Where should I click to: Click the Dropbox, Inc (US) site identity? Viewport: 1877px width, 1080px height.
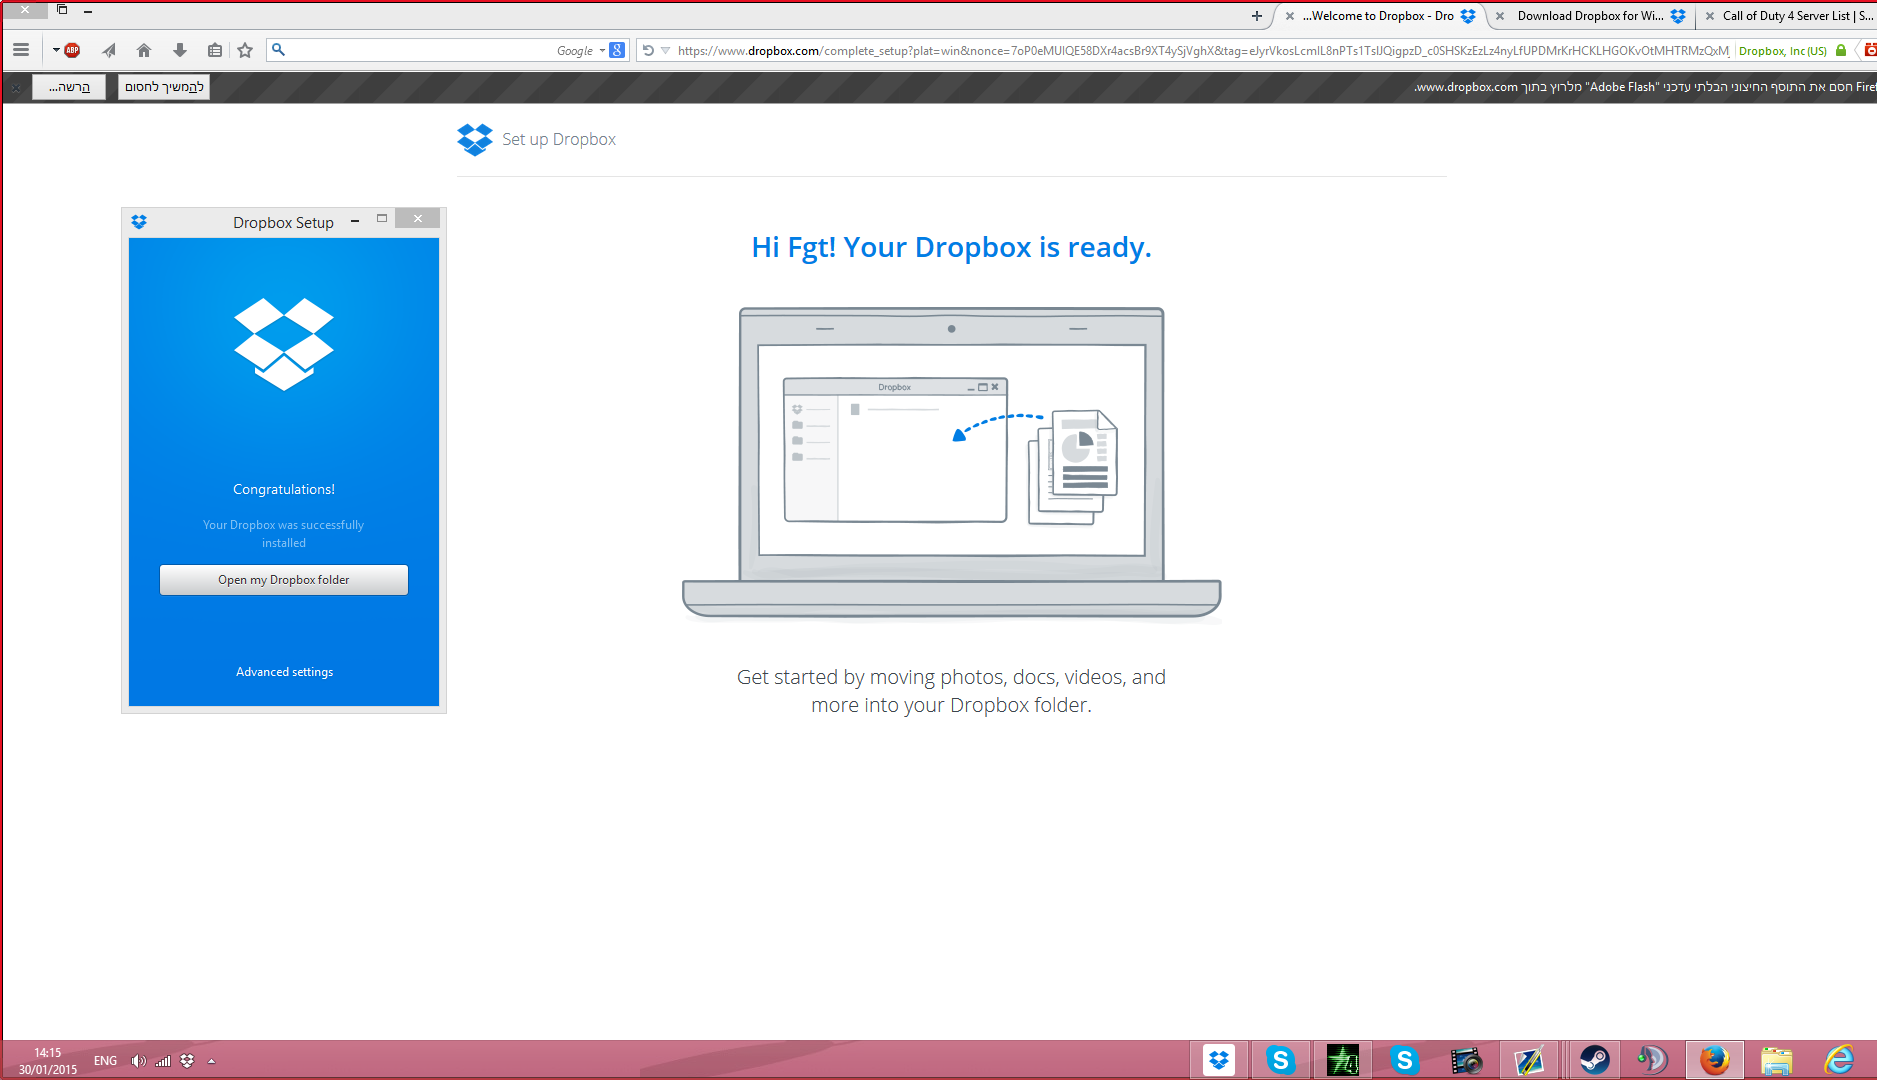(1783, 51)
